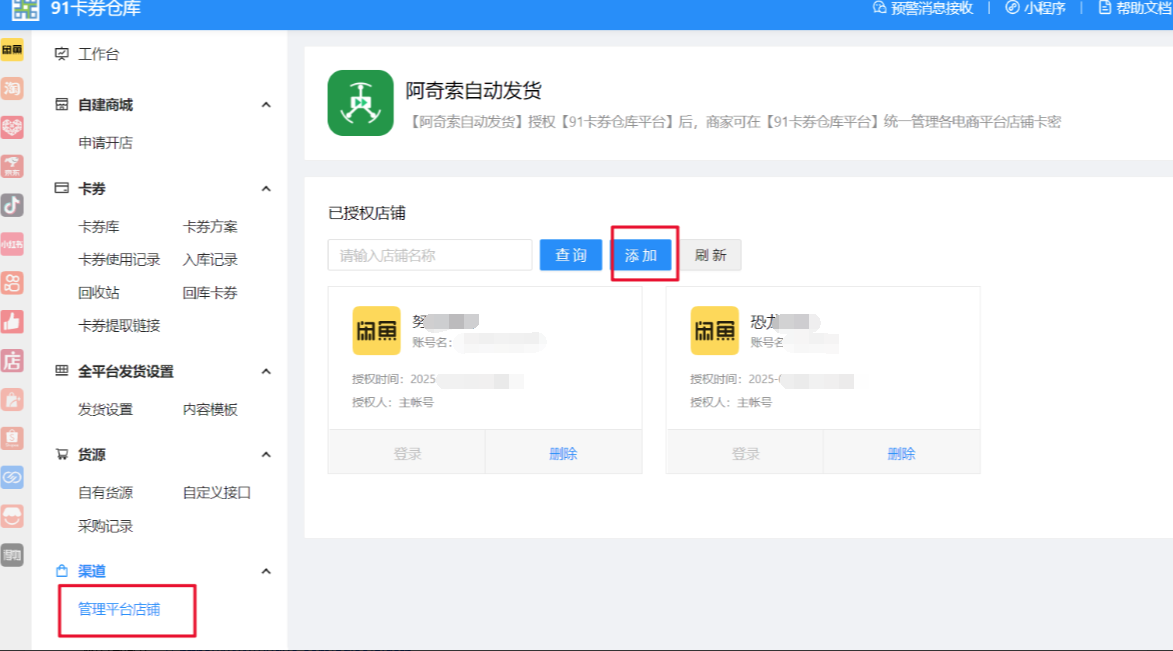
Task: Open the thumbs-up platform icon
Action: click(12, 322)
